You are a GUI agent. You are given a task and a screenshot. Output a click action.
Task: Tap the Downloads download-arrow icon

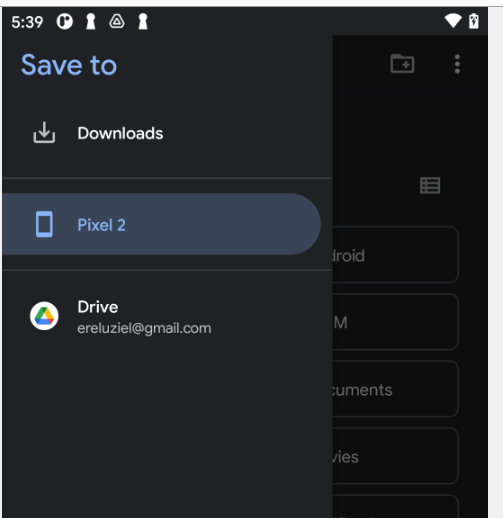coord(44,133)
